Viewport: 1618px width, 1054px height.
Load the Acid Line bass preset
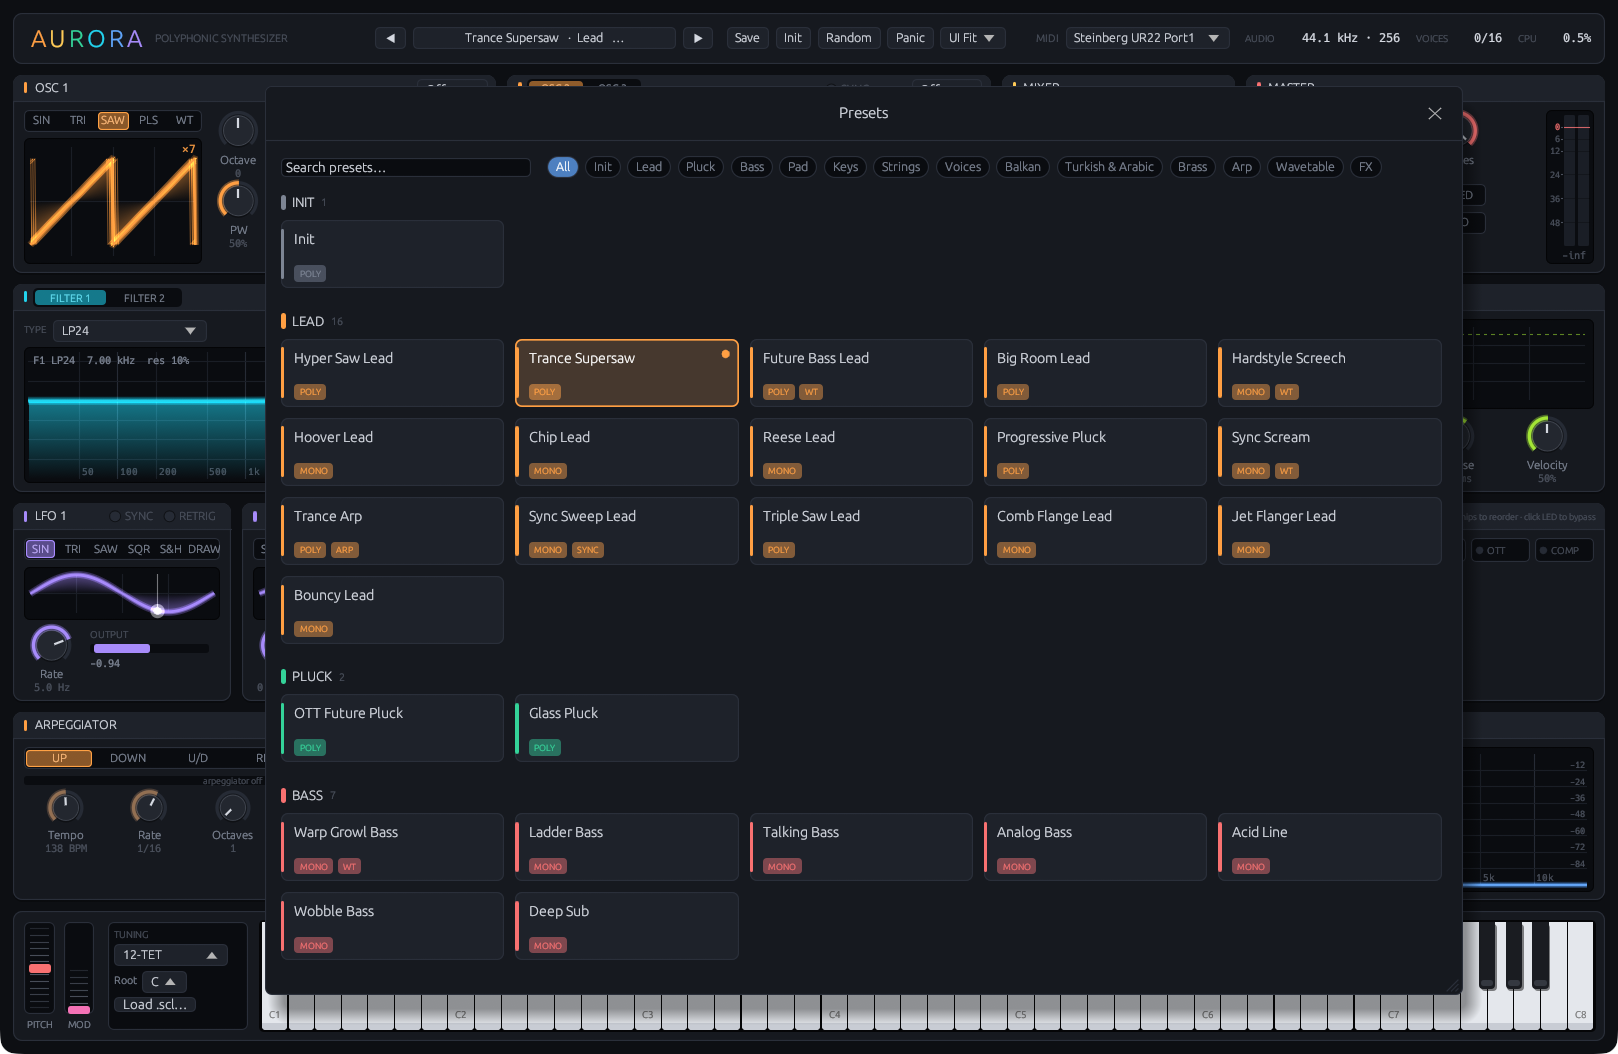[1329, 847]
